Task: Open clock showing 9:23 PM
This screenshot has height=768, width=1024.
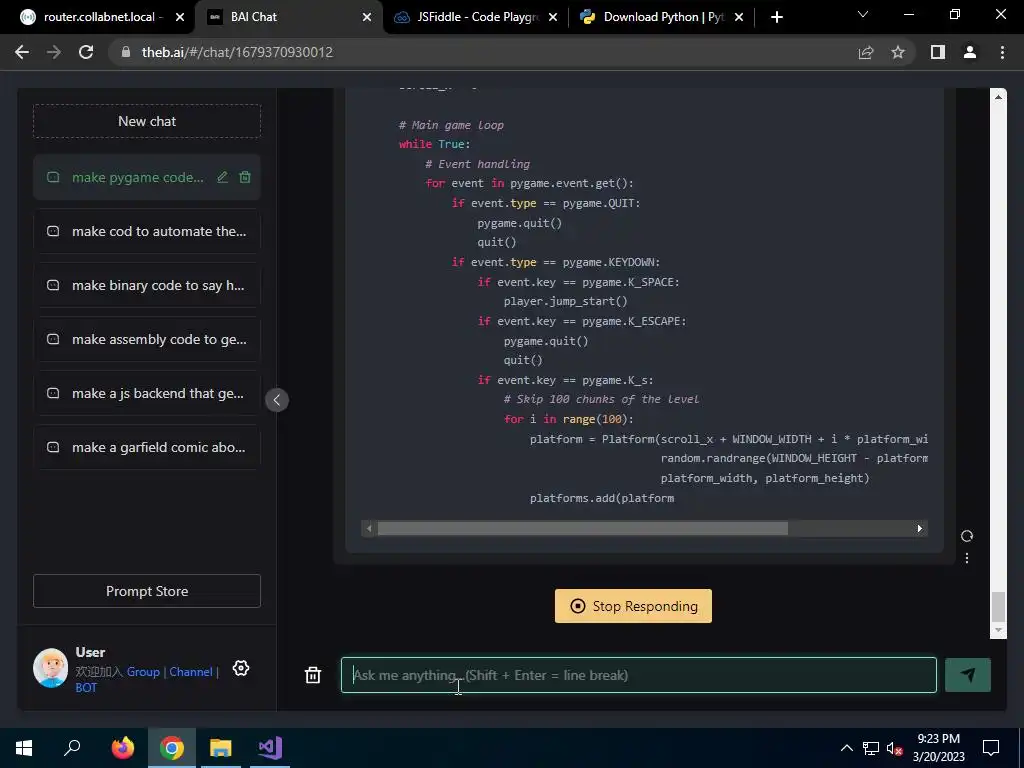Action: tap(938, 748)
